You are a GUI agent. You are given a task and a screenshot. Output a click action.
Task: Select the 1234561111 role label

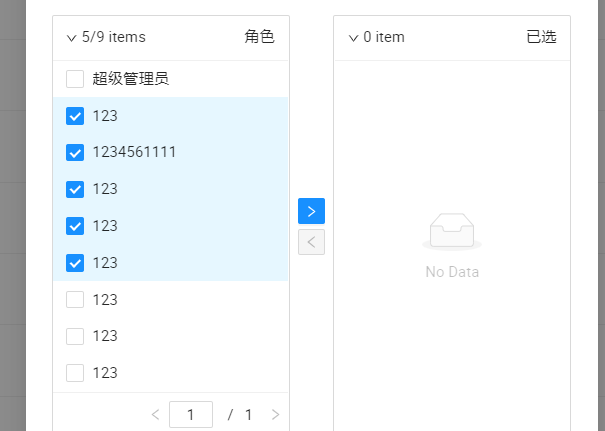tap(134, 152)
